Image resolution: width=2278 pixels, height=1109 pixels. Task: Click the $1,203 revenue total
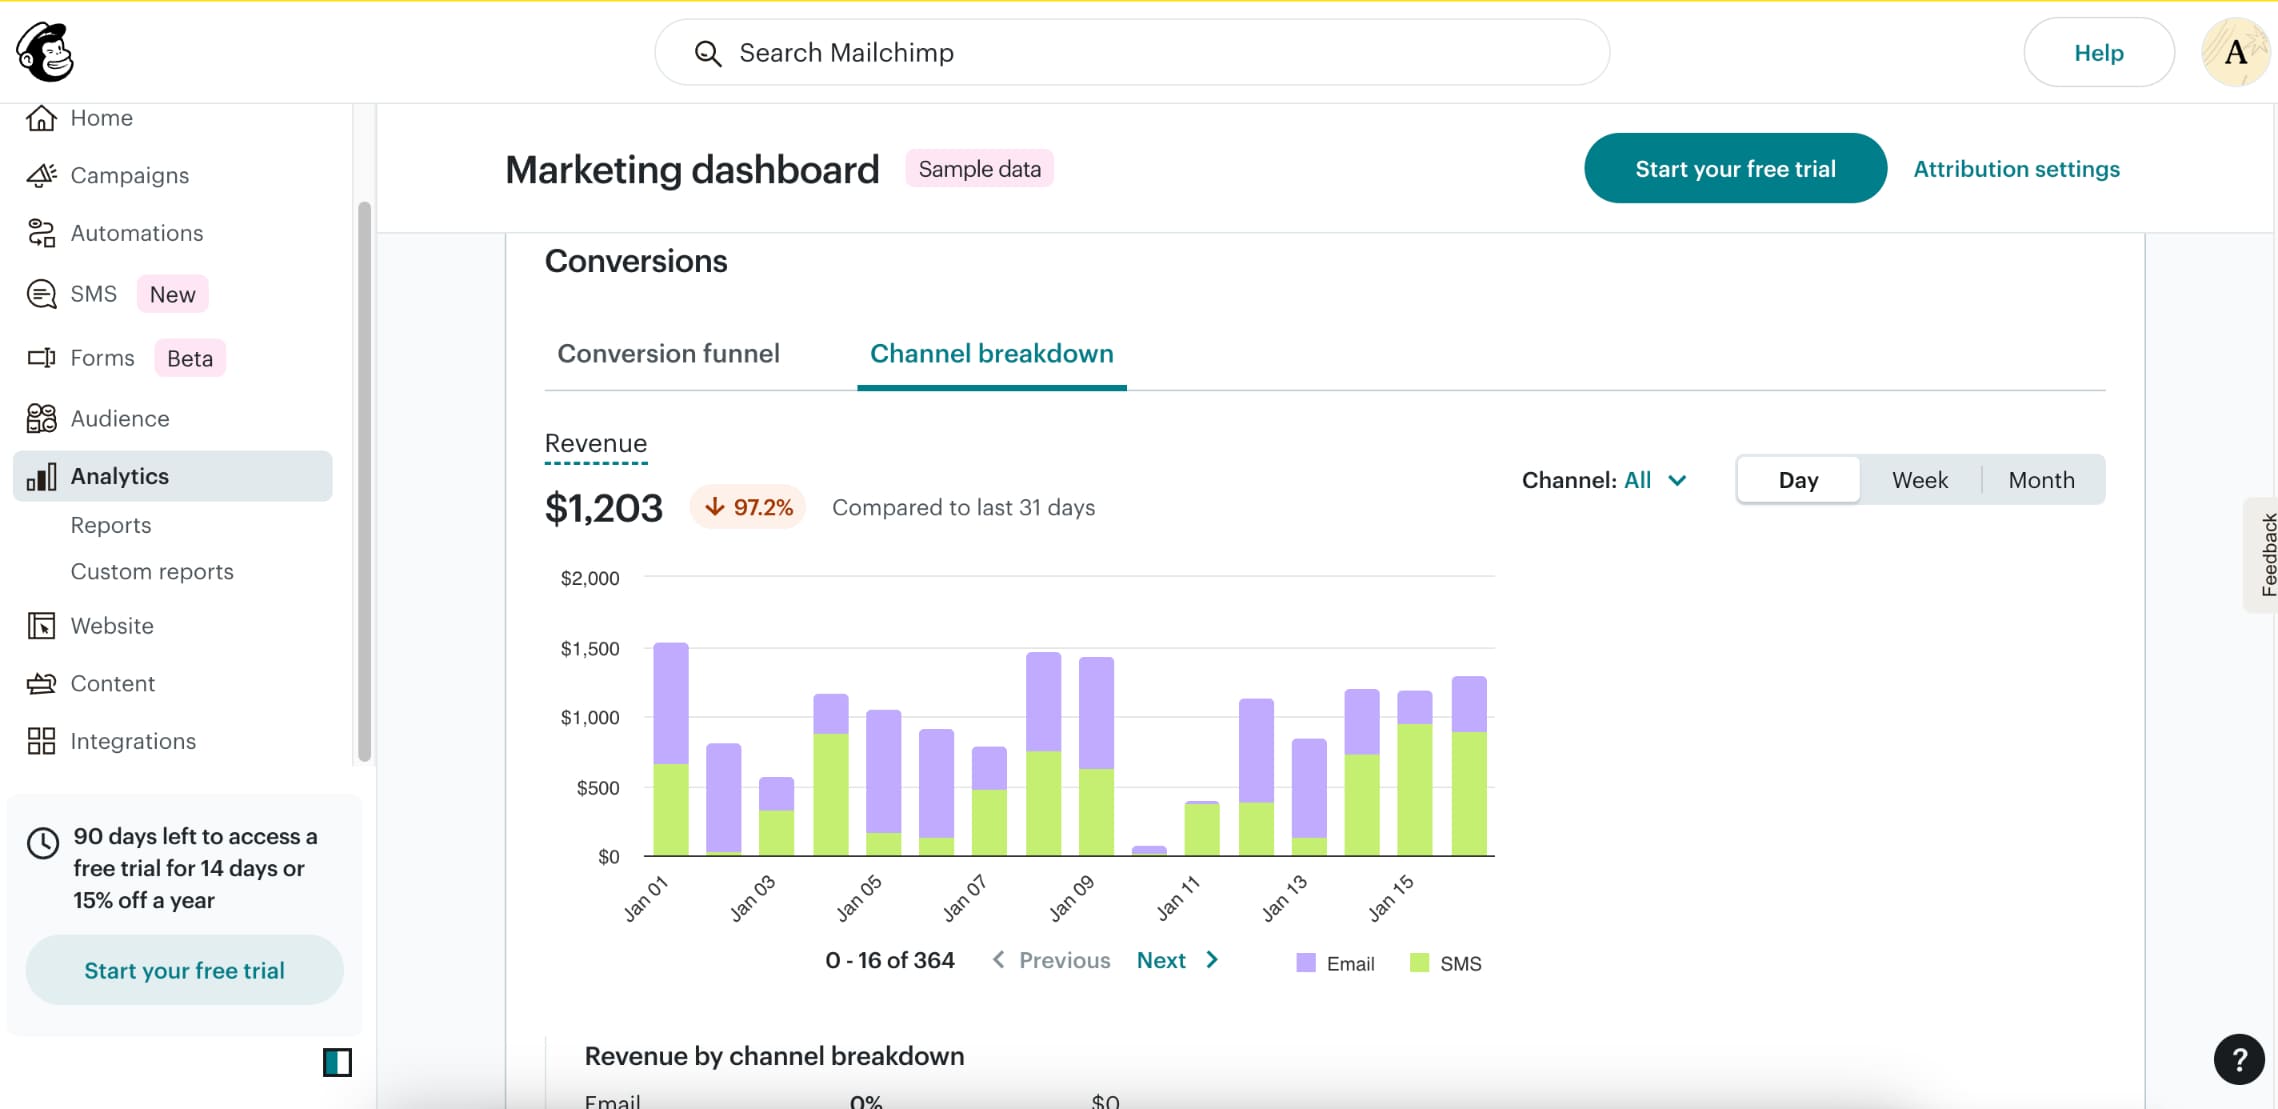(603, 508)
